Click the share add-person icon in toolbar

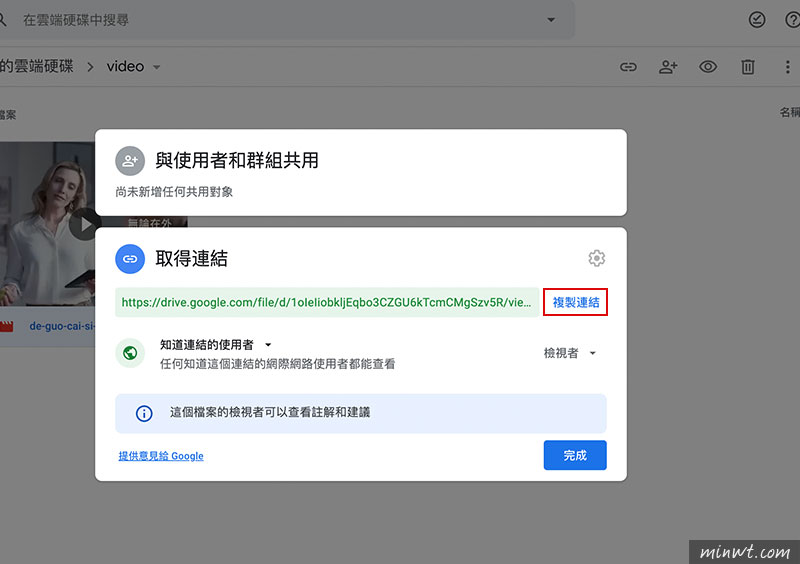pyautogui.click(x=668, y=67)
